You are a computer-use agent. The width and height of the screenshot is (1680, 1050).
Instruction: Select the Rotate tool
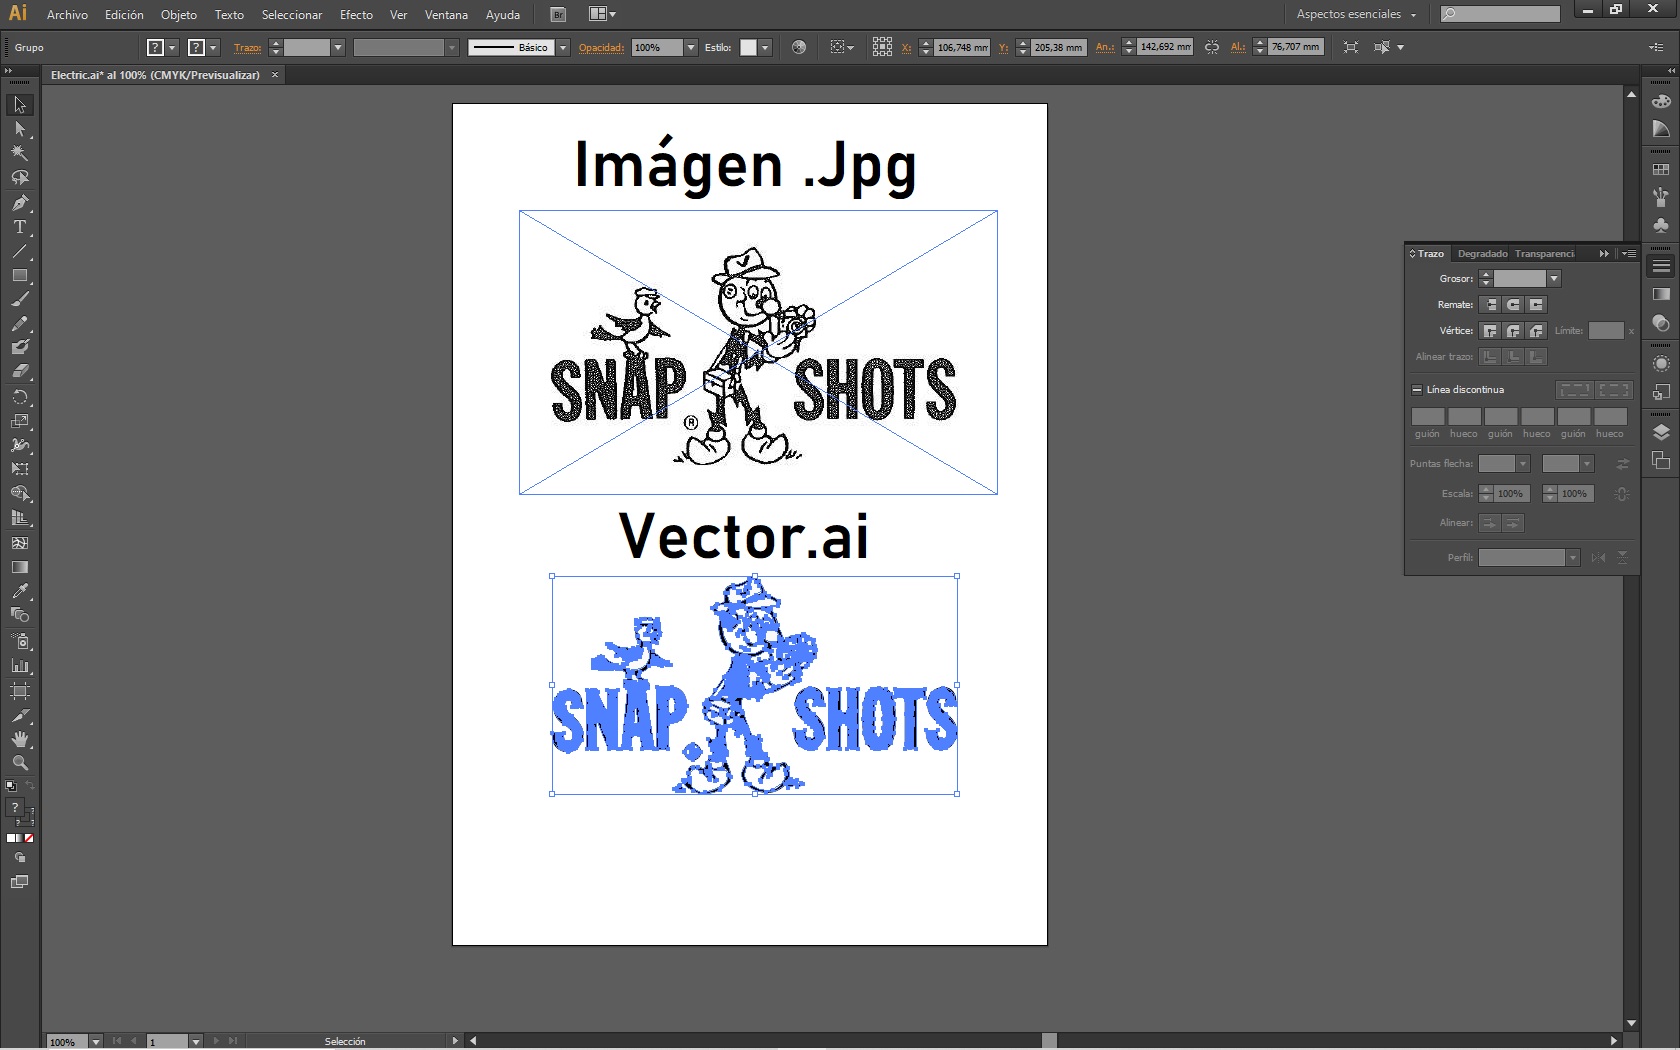20,397
